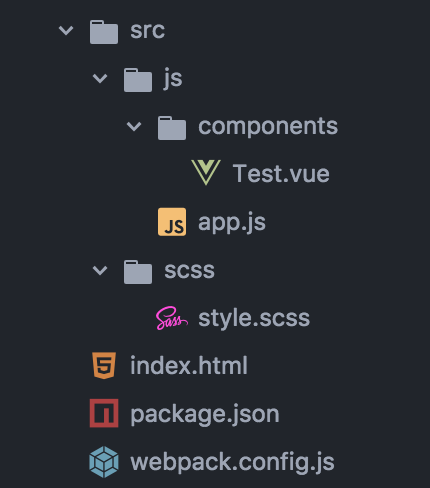Collapse the scss folder chevron
This screenshot has width=430, height=488.
click(x=100, y=271)
